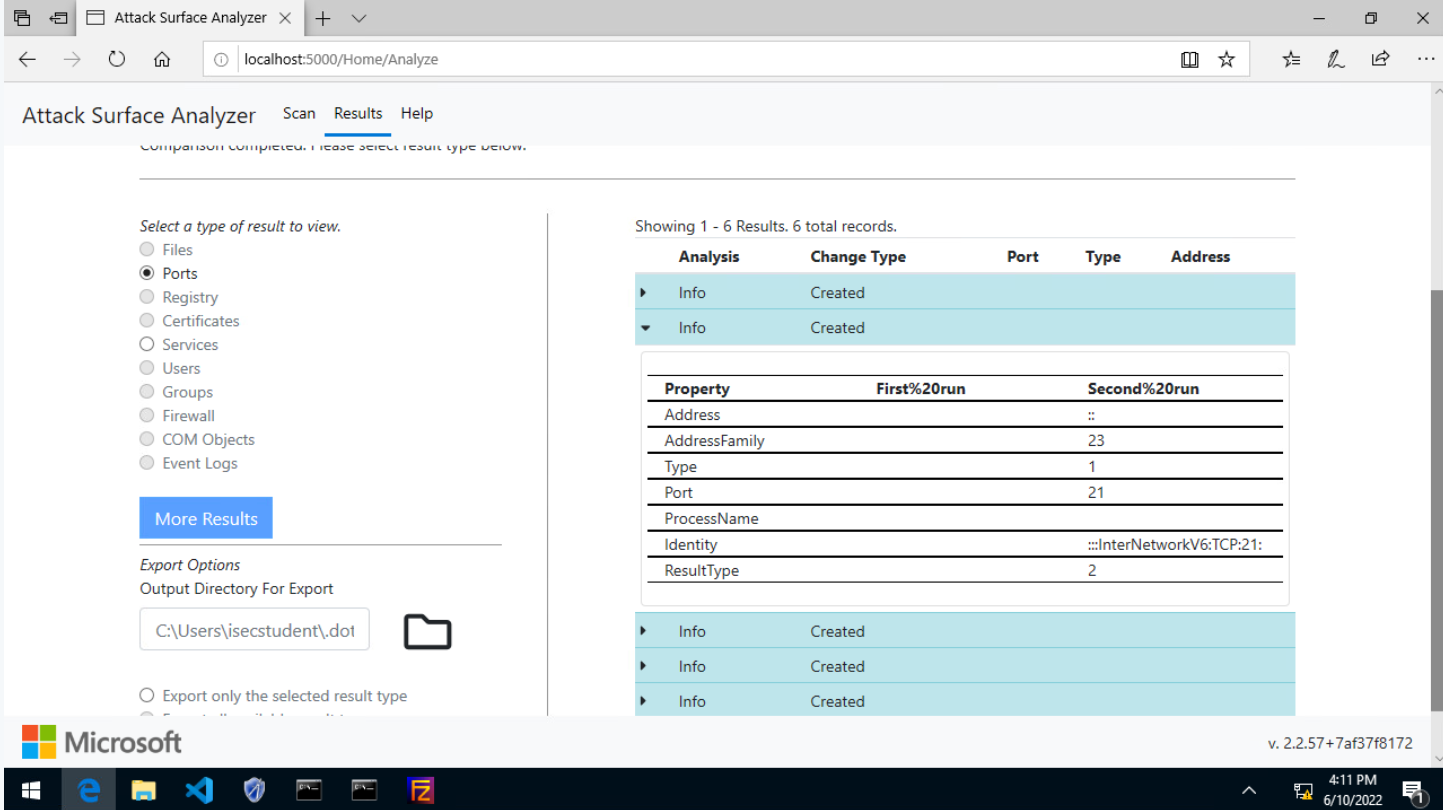
Task: Click the browser address bar
Action: point(690,59)
